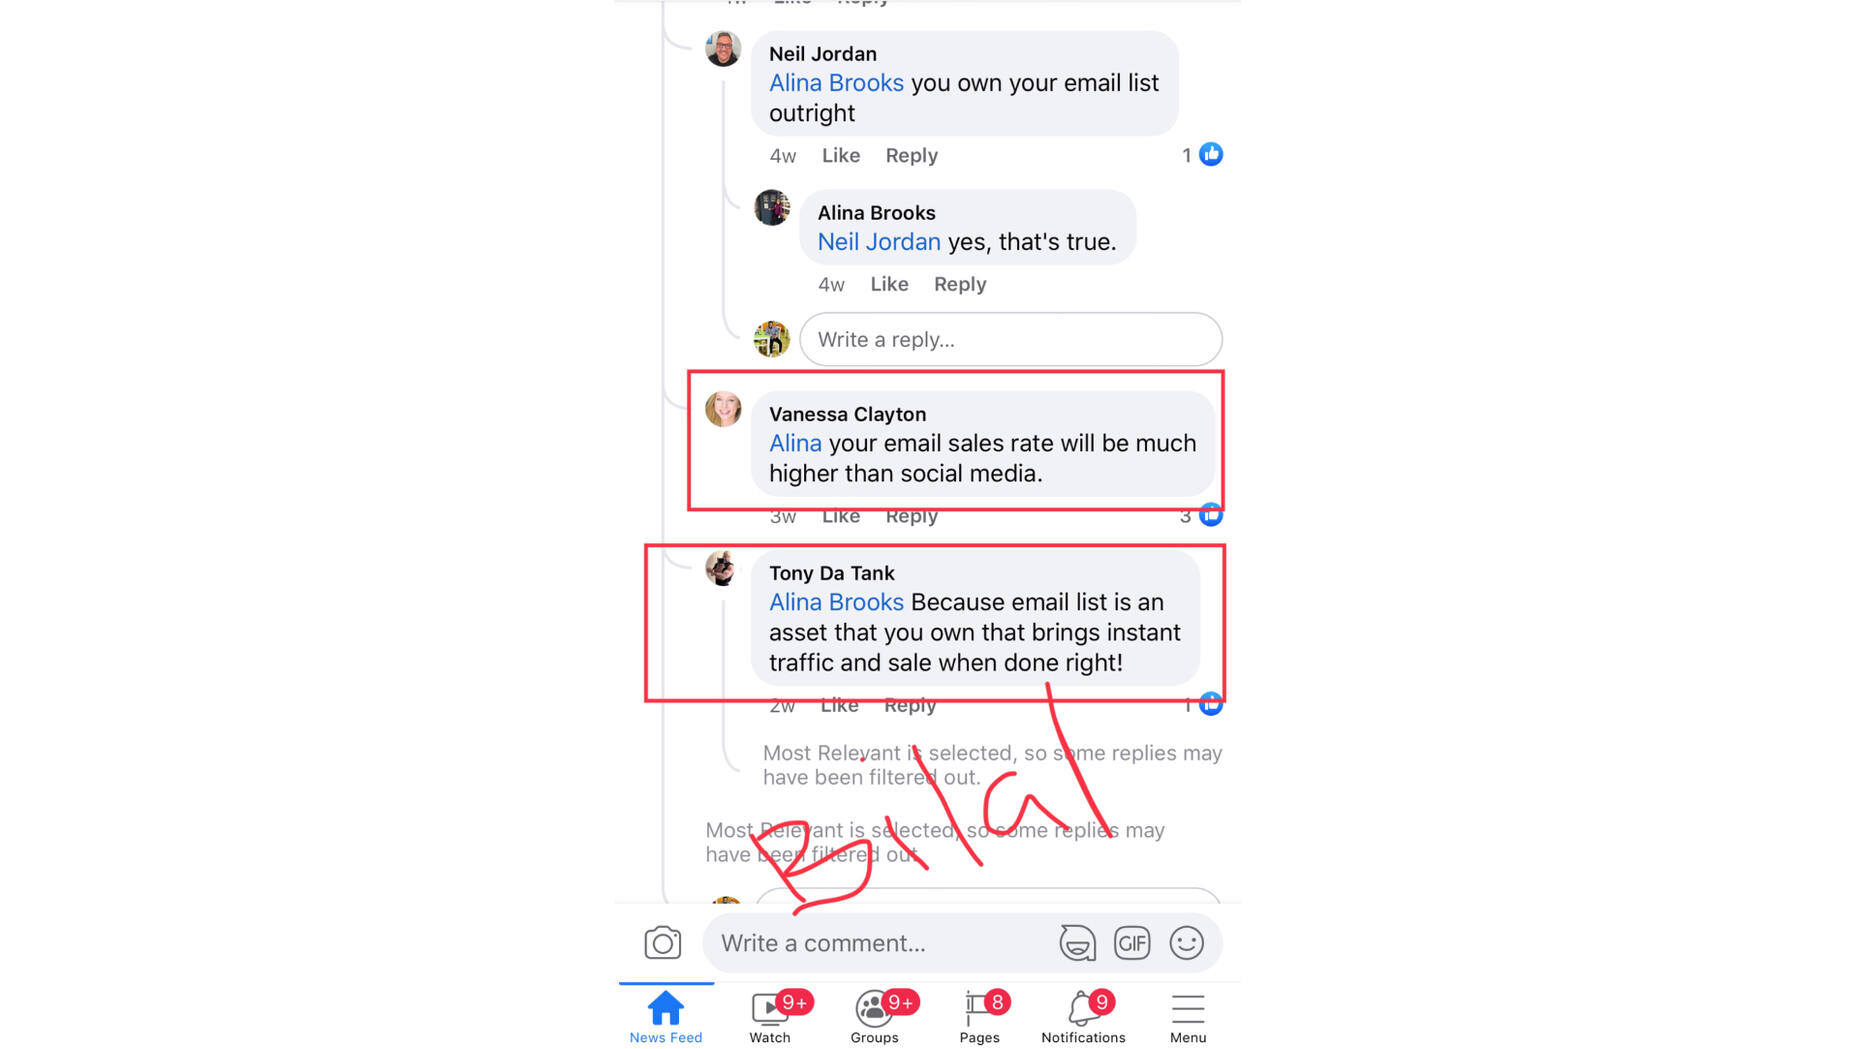Image resolution: width=1859 pixels, height=1049 pixels.
Task: Like Neil Jordan's comment
Action: [840, 155]
